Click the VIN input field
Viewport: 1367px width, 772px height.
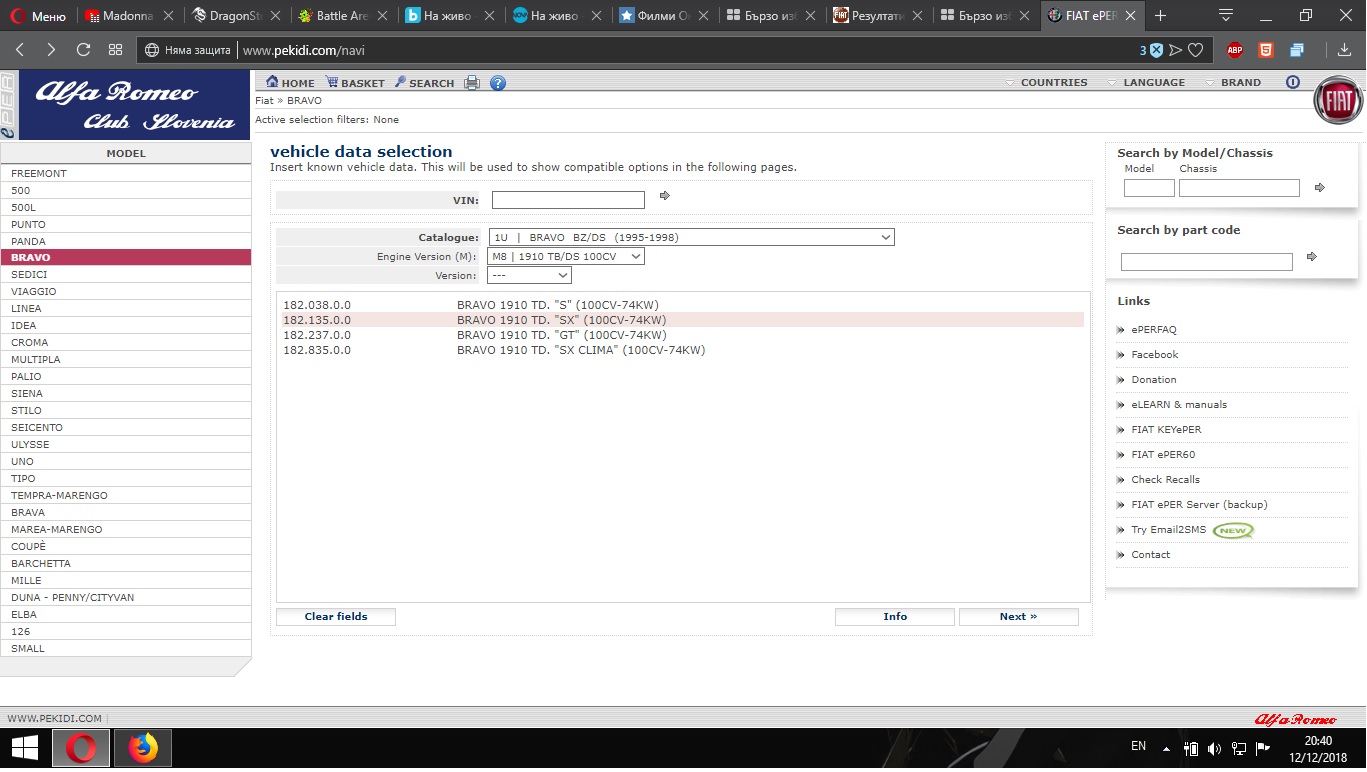pos(568,200)
